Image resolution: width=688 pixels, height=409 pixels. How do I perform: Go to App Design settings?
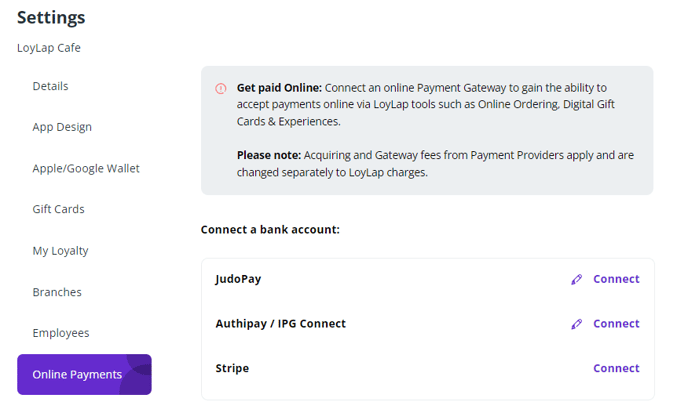click(62, 127)
